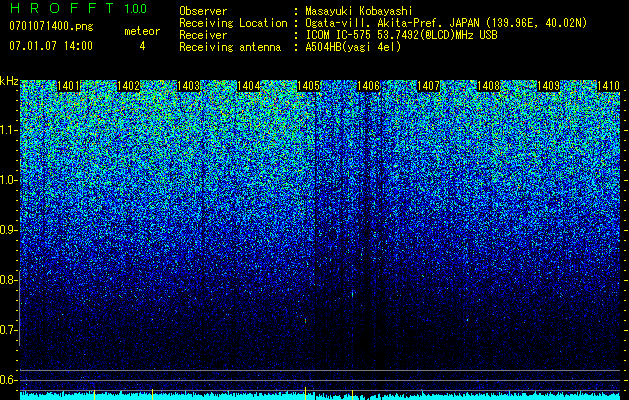Image resolution: width=629 pixels, height=400 pixels.
Task: Click the 1404 time marker label
Action: point(249,86)
